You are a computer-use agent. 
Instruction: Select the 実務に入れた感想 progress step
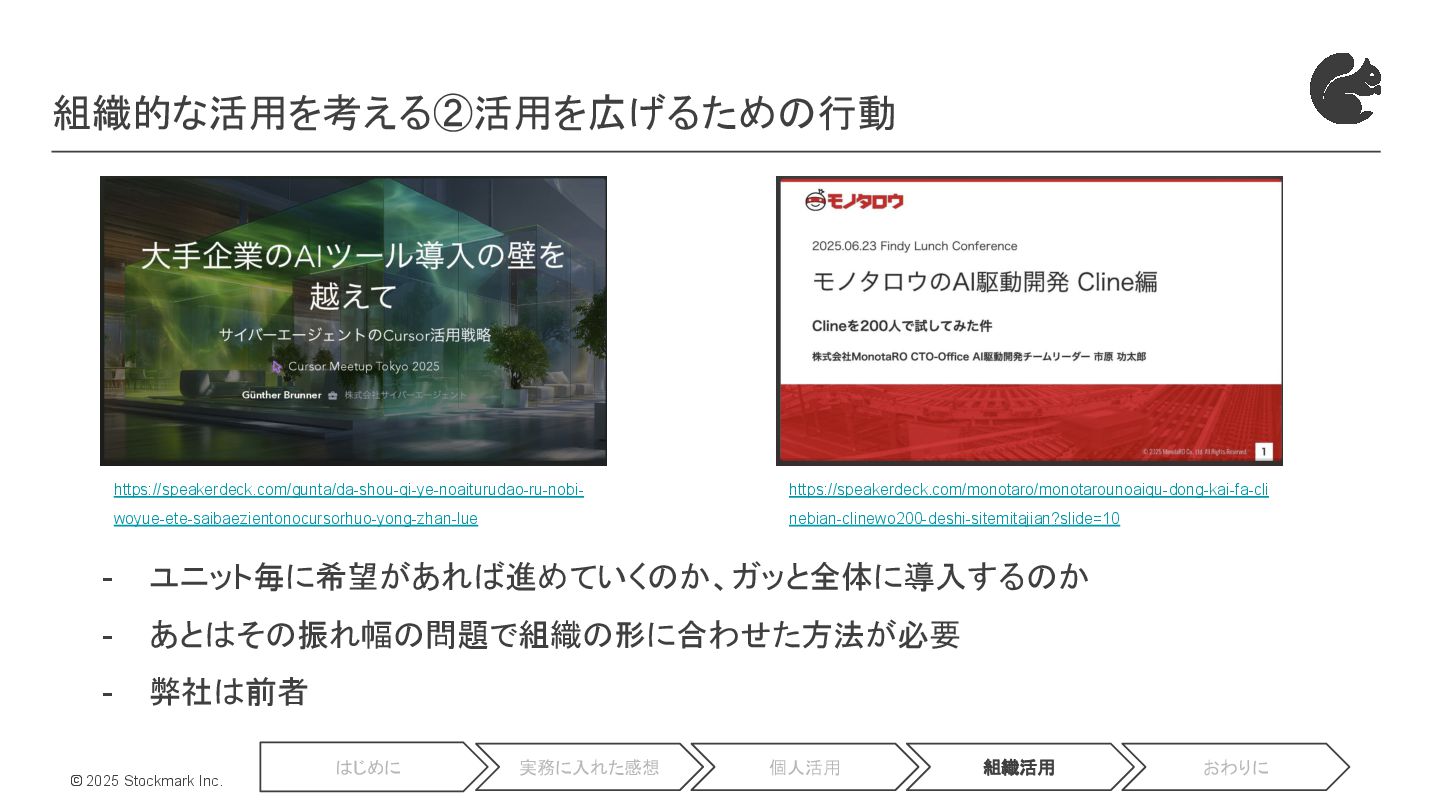click(589, 768)
